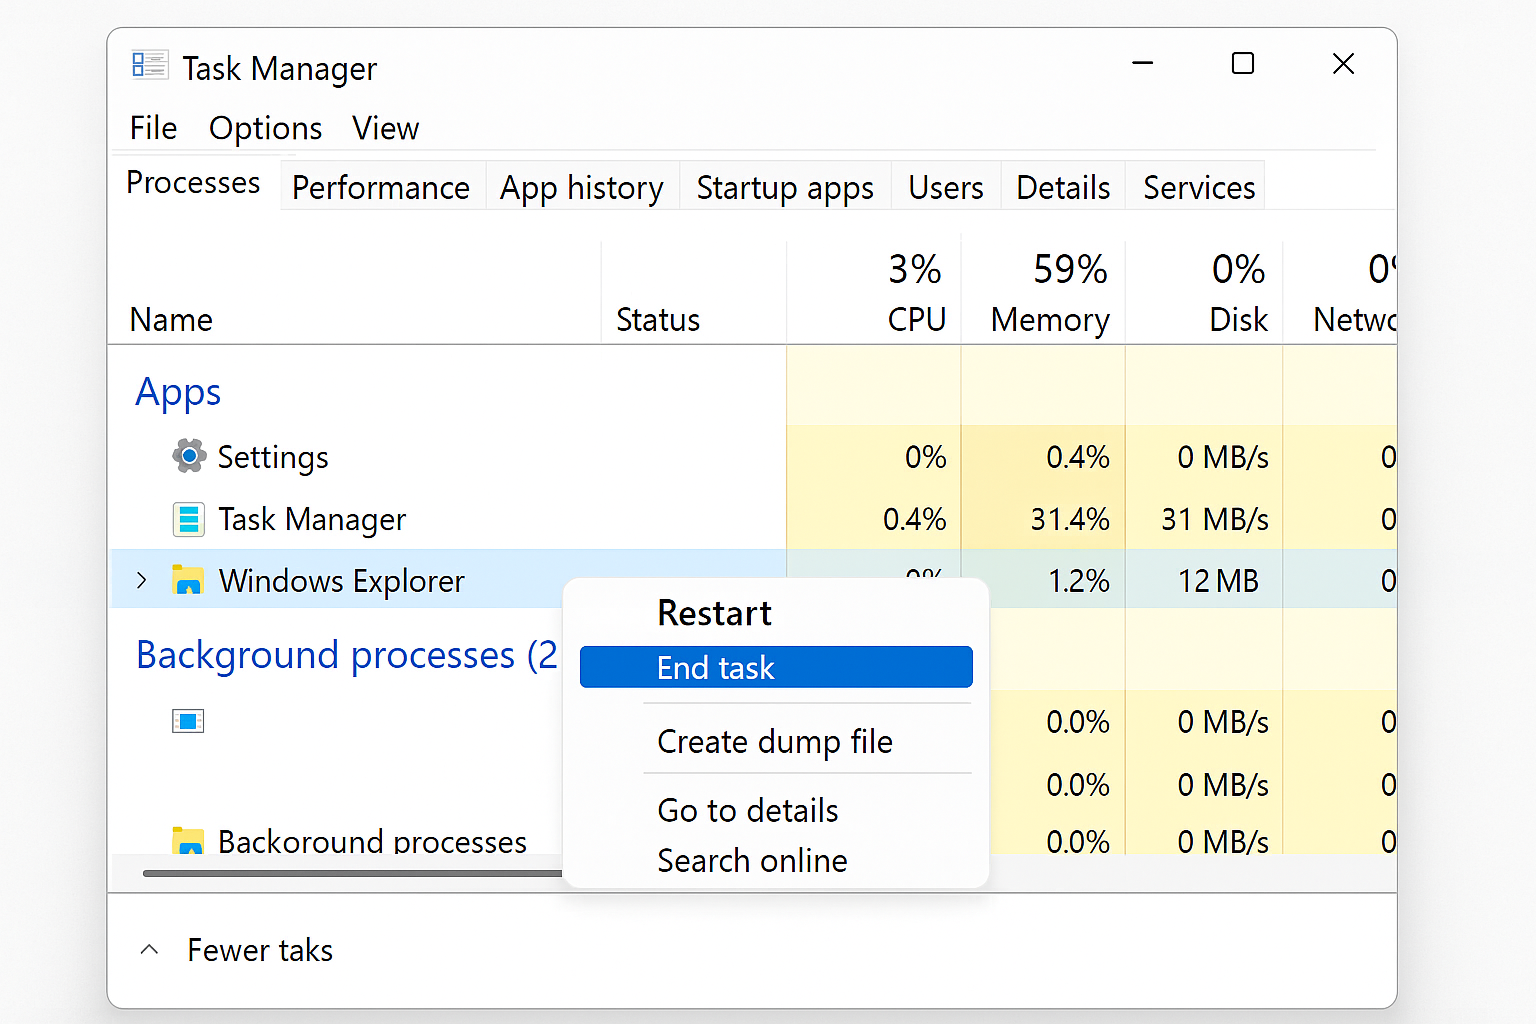This screenshot has width=1536, height=1024.
Task: Switch to the Performance tab
Action: (x=381, y=187)
